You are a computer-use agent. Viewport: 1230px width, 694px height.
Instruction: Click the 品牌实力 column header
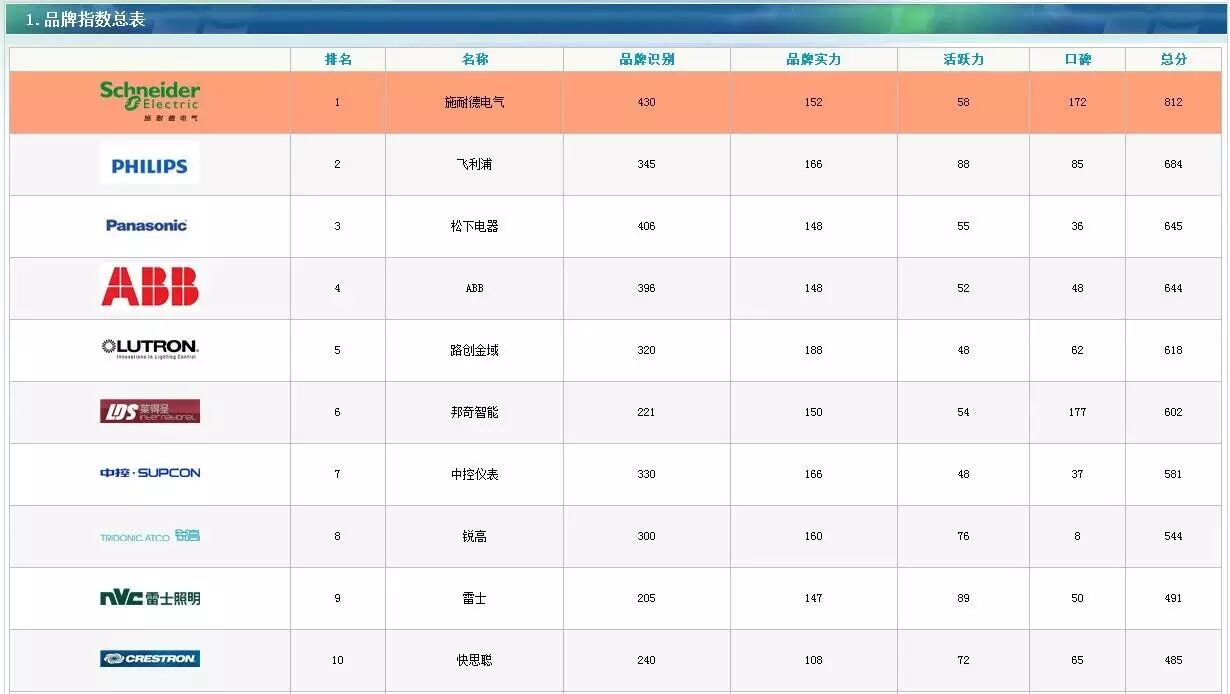[x=813, y=58]
